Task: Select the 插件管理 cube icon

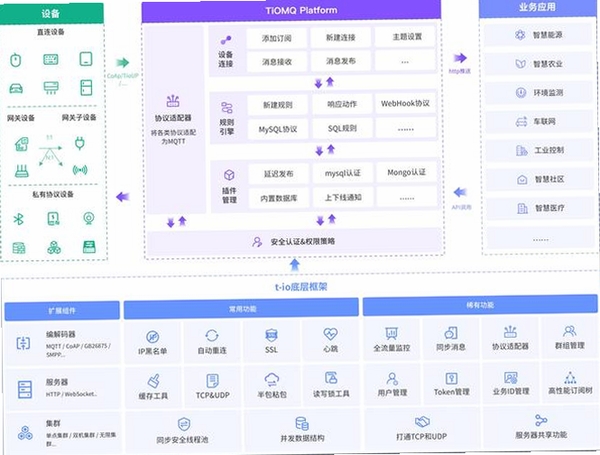Action: point(229,175)
